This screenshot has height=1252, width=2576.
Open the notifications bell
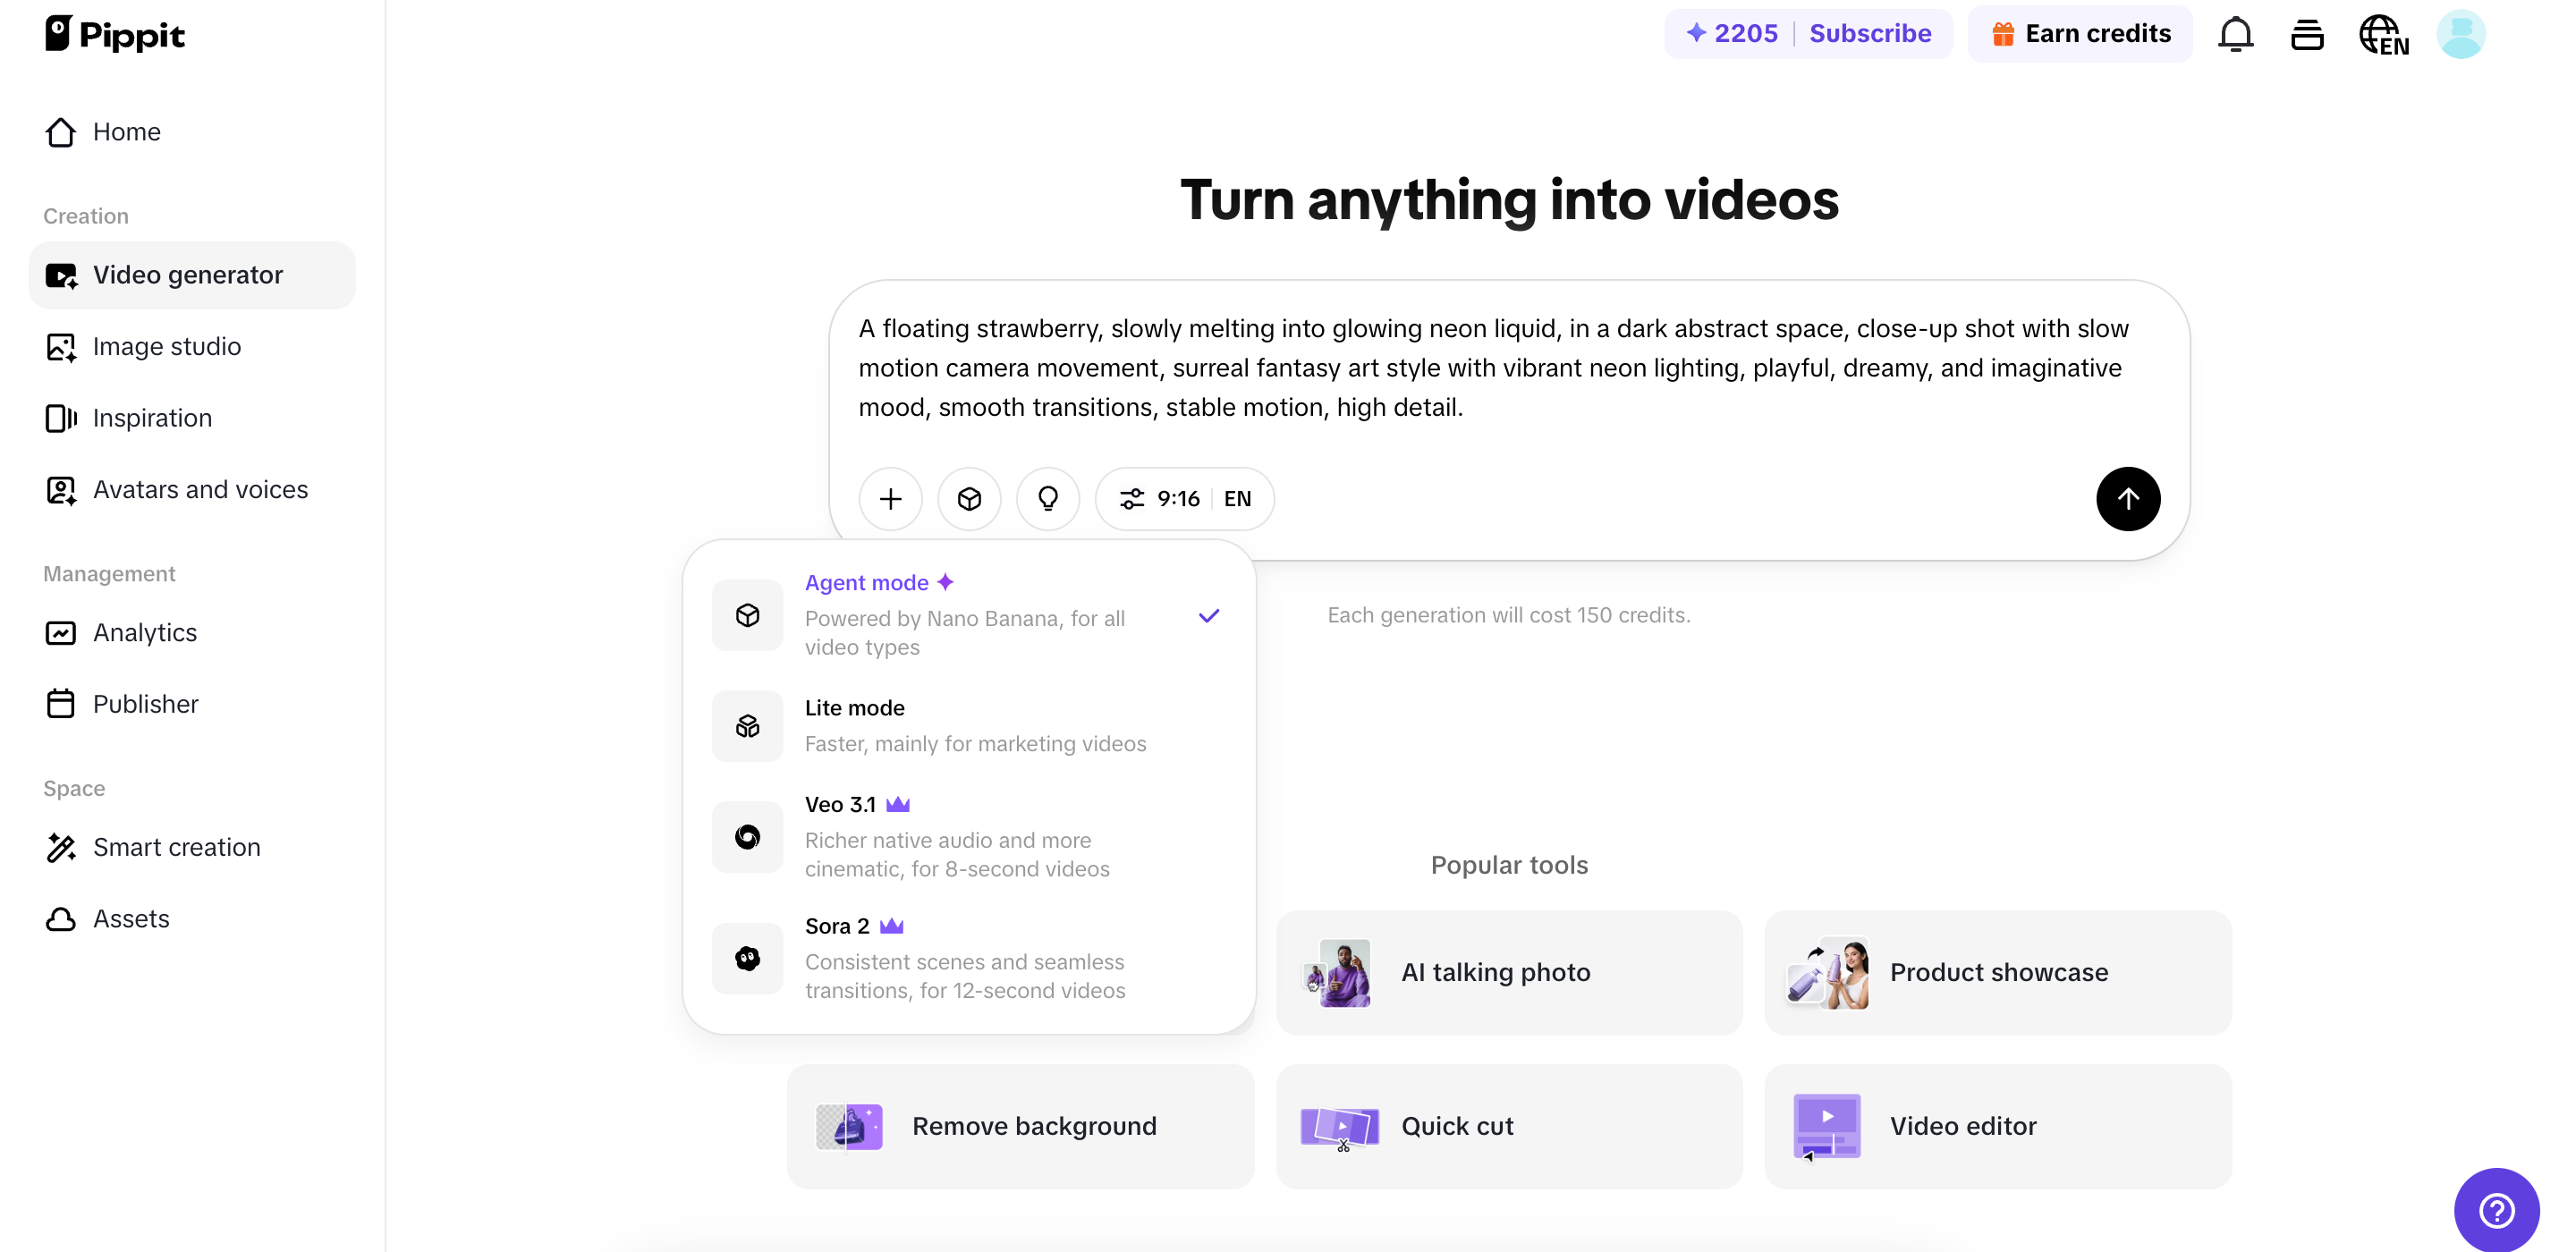point(2235,33)
